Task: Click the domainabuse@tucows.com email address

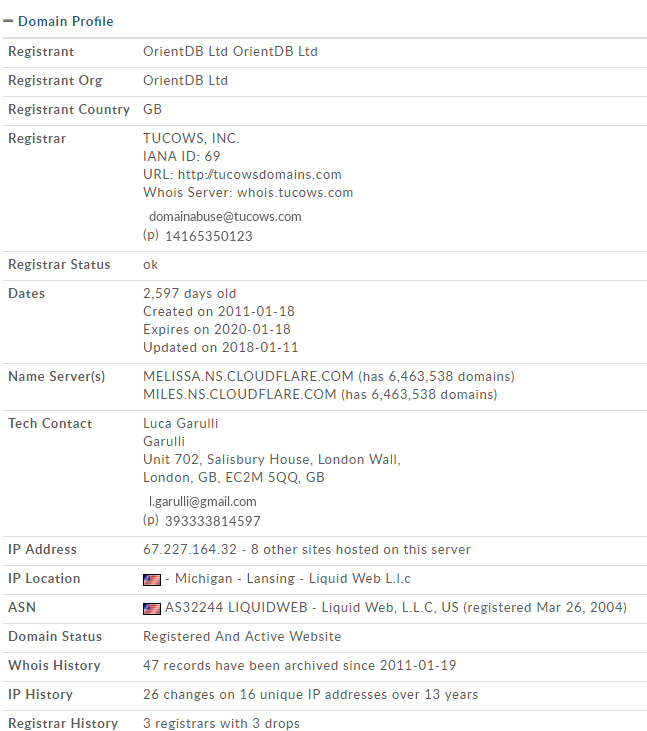Action: (225, 216)
